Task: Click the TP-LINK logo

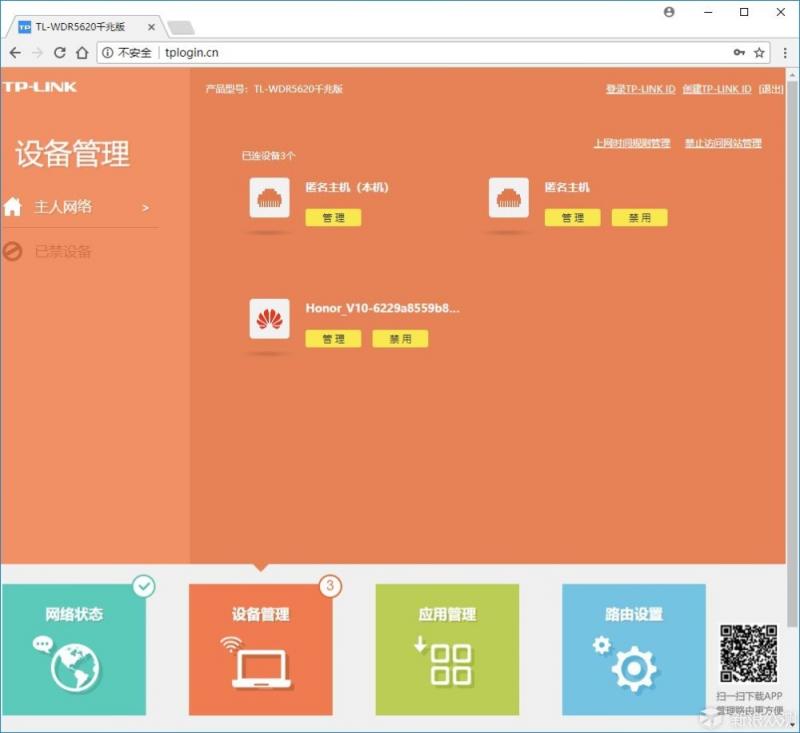Action: pyautogui.click(x=39, y=87)
